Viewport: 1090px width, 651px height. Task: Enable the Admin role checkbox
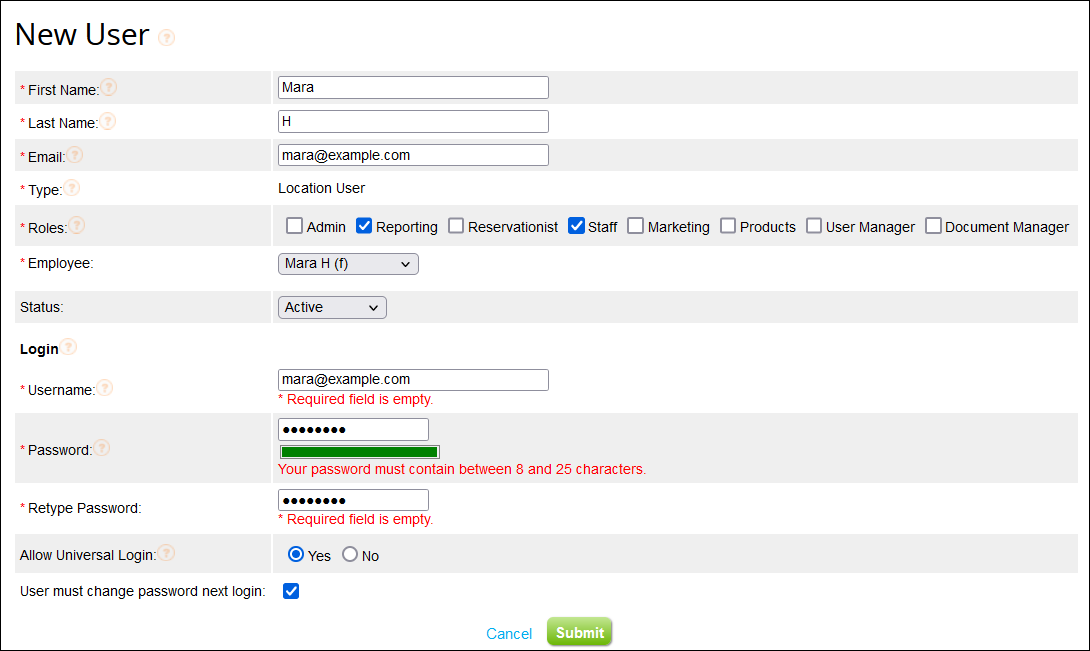294,225
